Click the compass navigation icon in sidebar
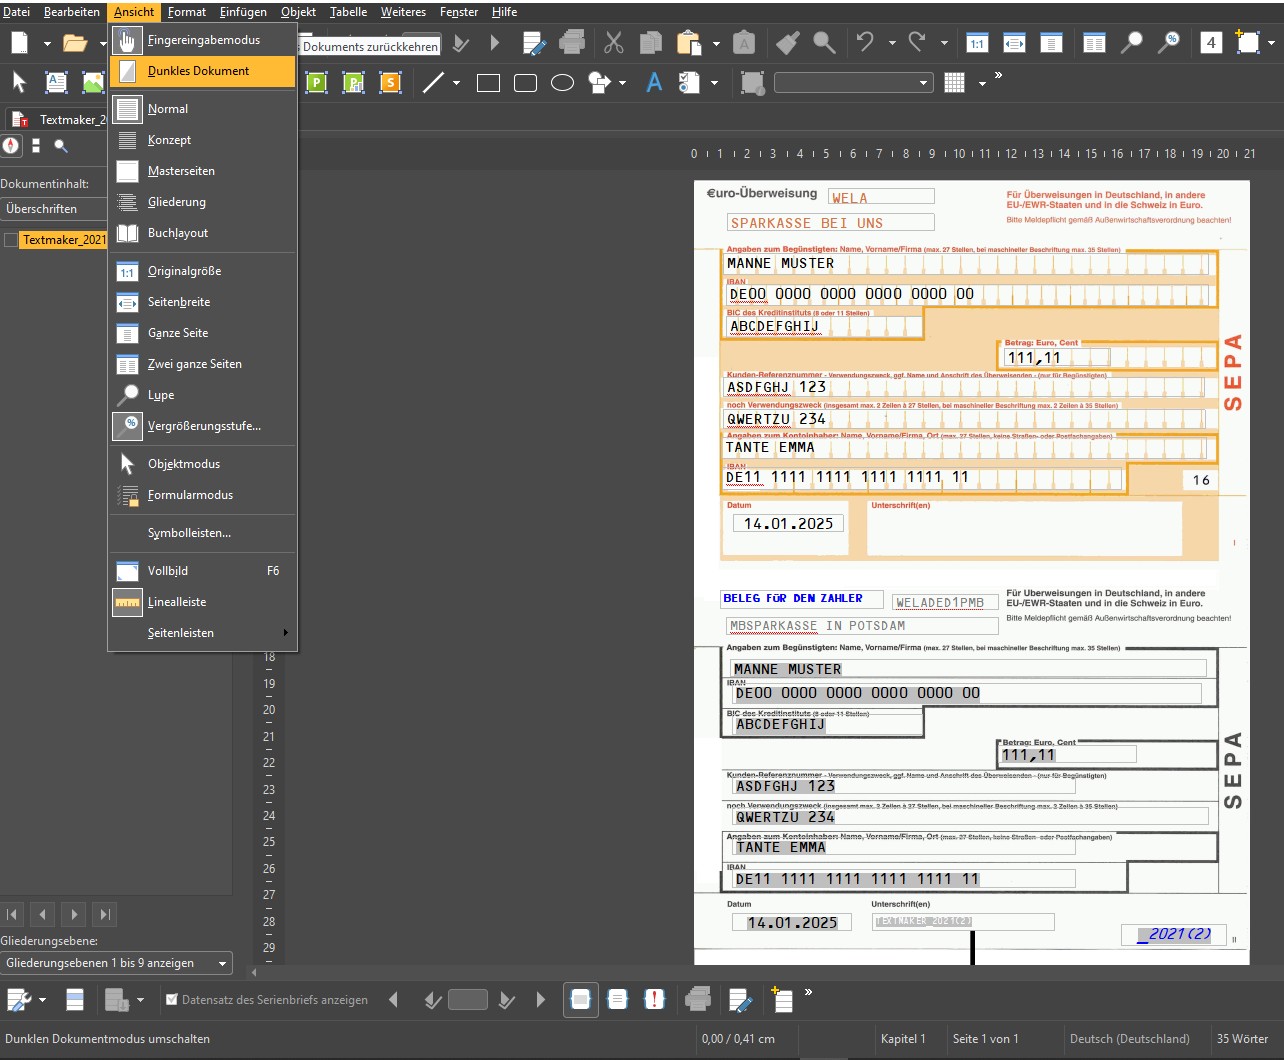Image resolution: width=1284 pixels, height=1060 pixels. (11, 146)
